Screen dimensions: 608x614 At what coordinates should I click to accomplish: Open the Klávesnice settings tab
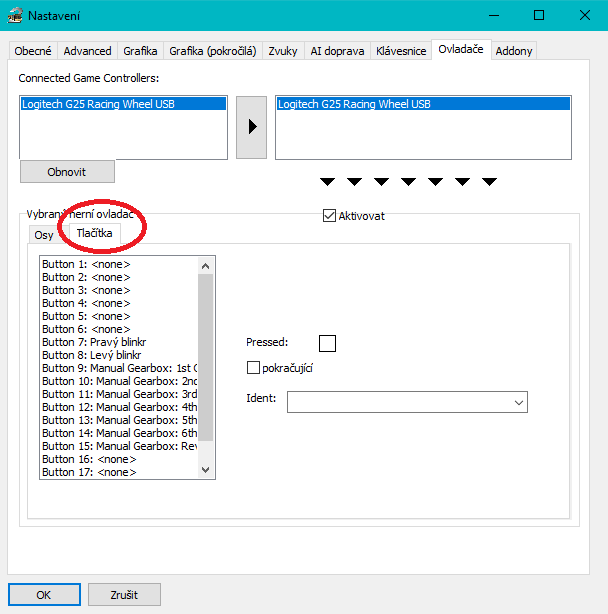pyautogui.click(x=401, y=50)
